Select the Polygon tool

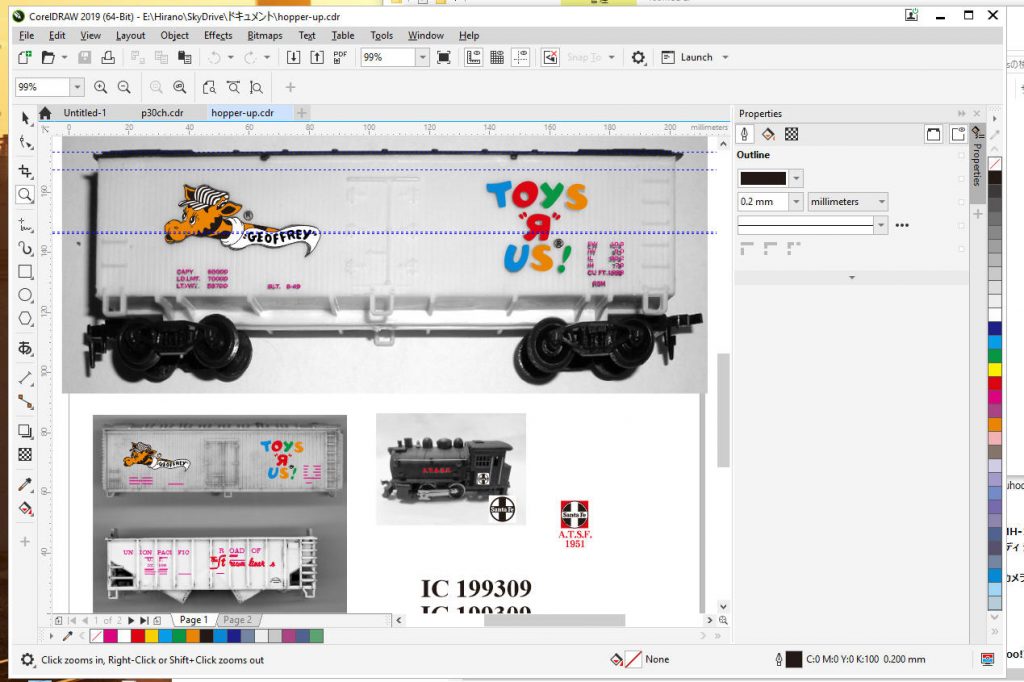25,319
